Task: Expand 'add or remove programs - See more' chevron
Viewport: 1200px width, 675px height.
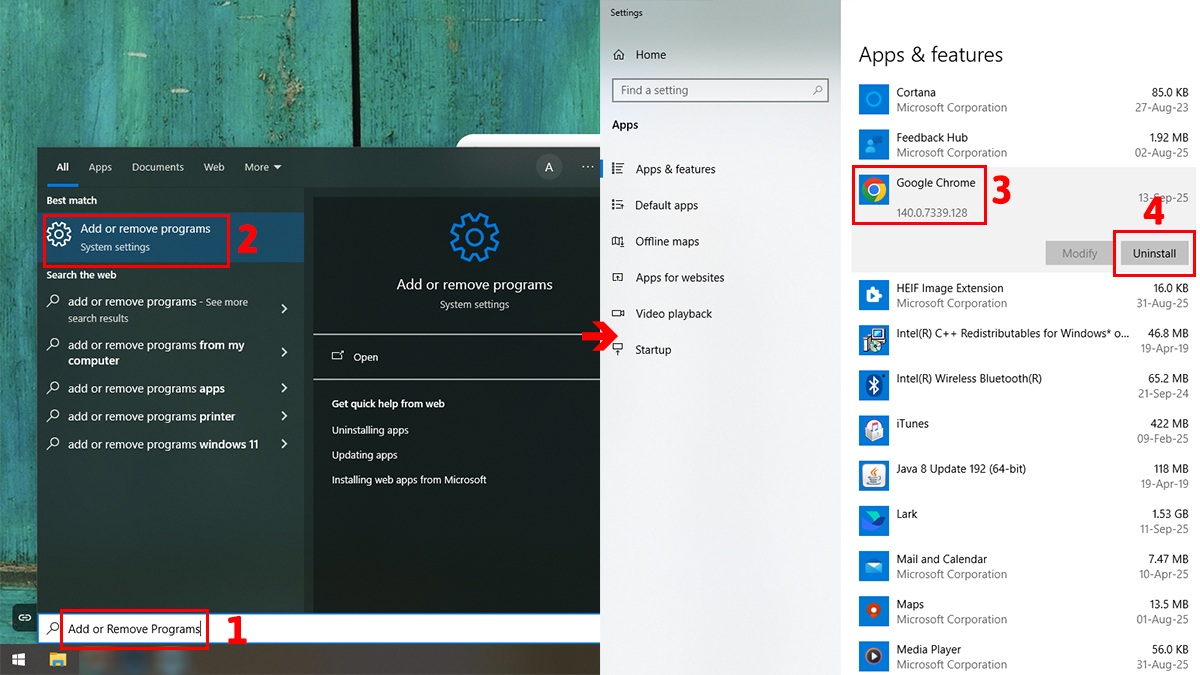Action: 284,309
